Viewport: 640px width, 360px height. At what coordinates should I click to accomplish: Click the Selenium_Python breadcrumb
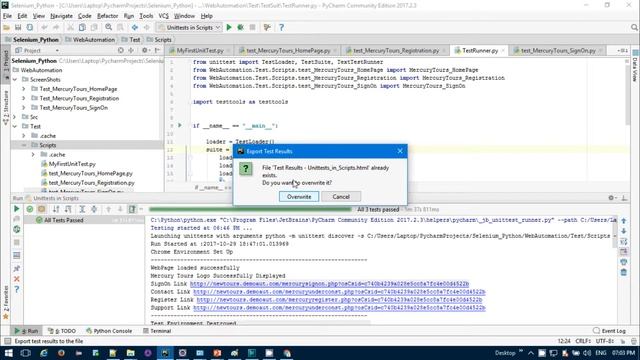tap(32, 40)
